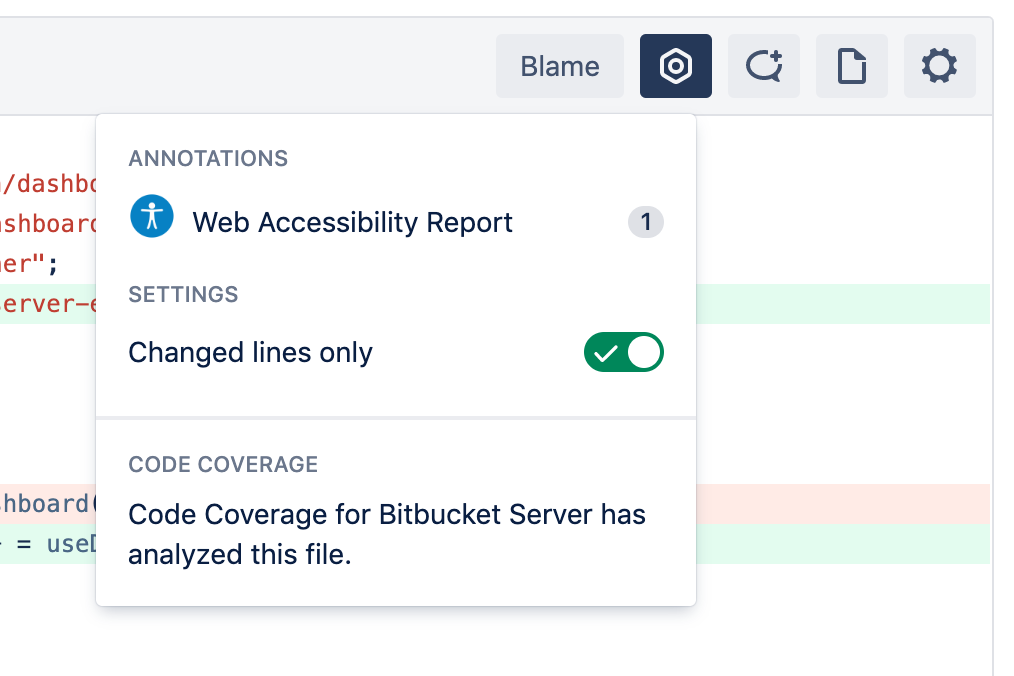Click the annotation count badge showing 1

coord(646,222)
